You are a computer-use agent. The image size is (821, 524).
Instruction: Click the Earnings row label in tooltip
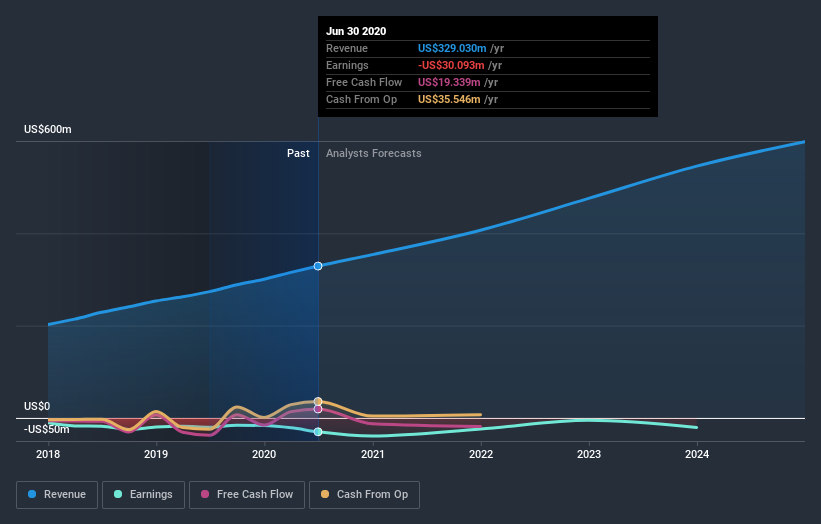[x=347, y=65]
